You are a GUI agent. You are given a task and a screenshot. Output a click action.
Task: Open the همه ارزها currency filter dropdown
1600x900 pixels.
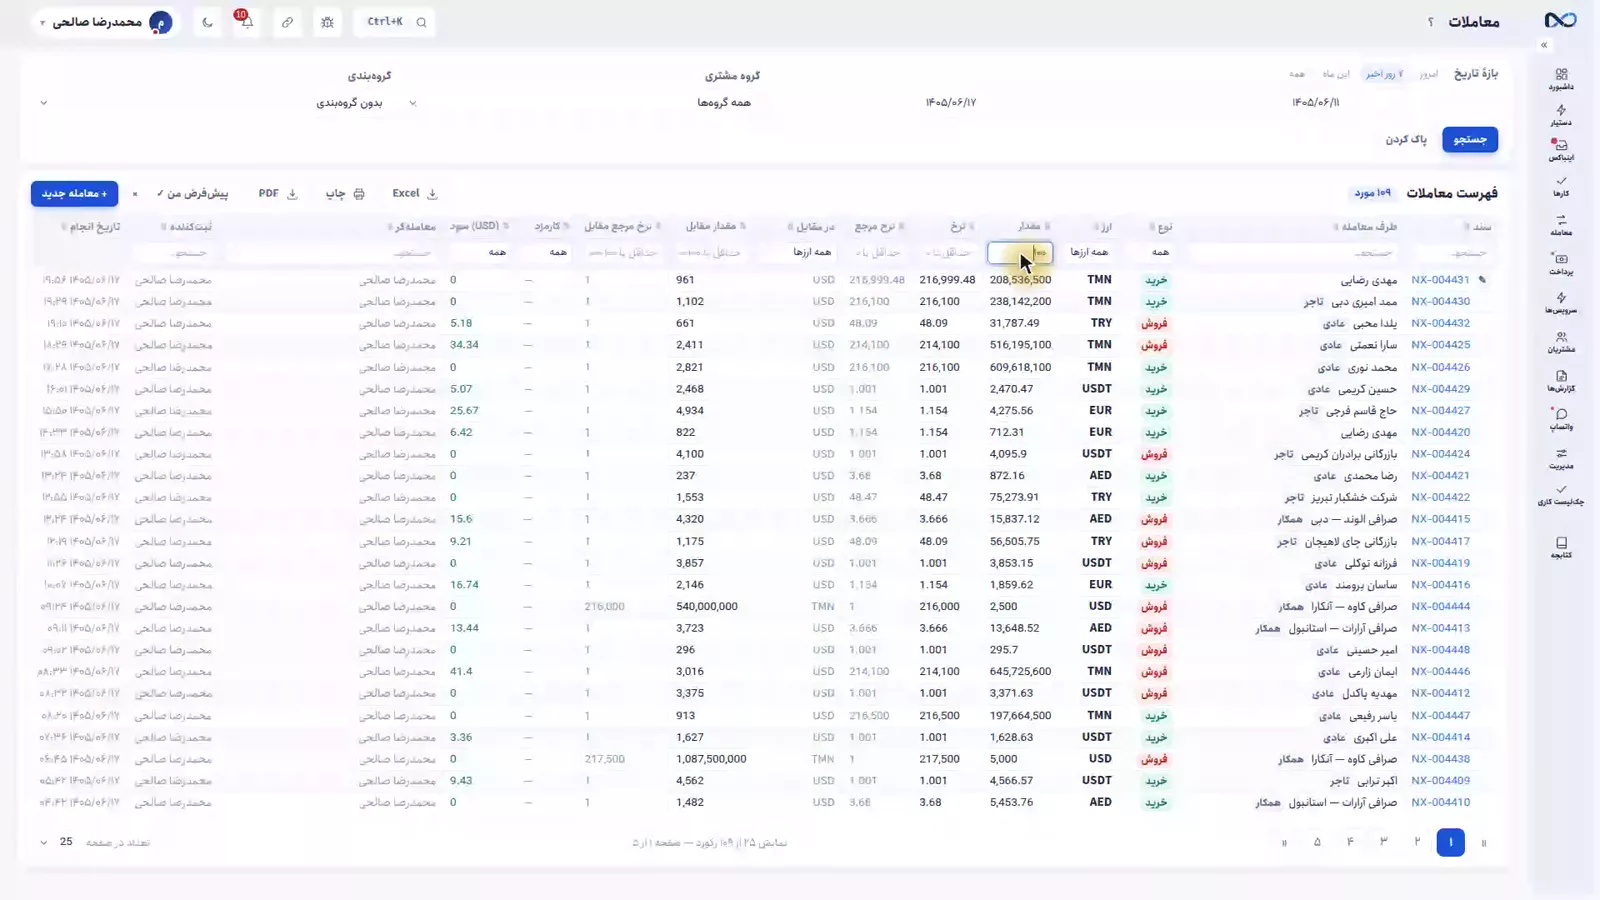(x=1089, y=252)
